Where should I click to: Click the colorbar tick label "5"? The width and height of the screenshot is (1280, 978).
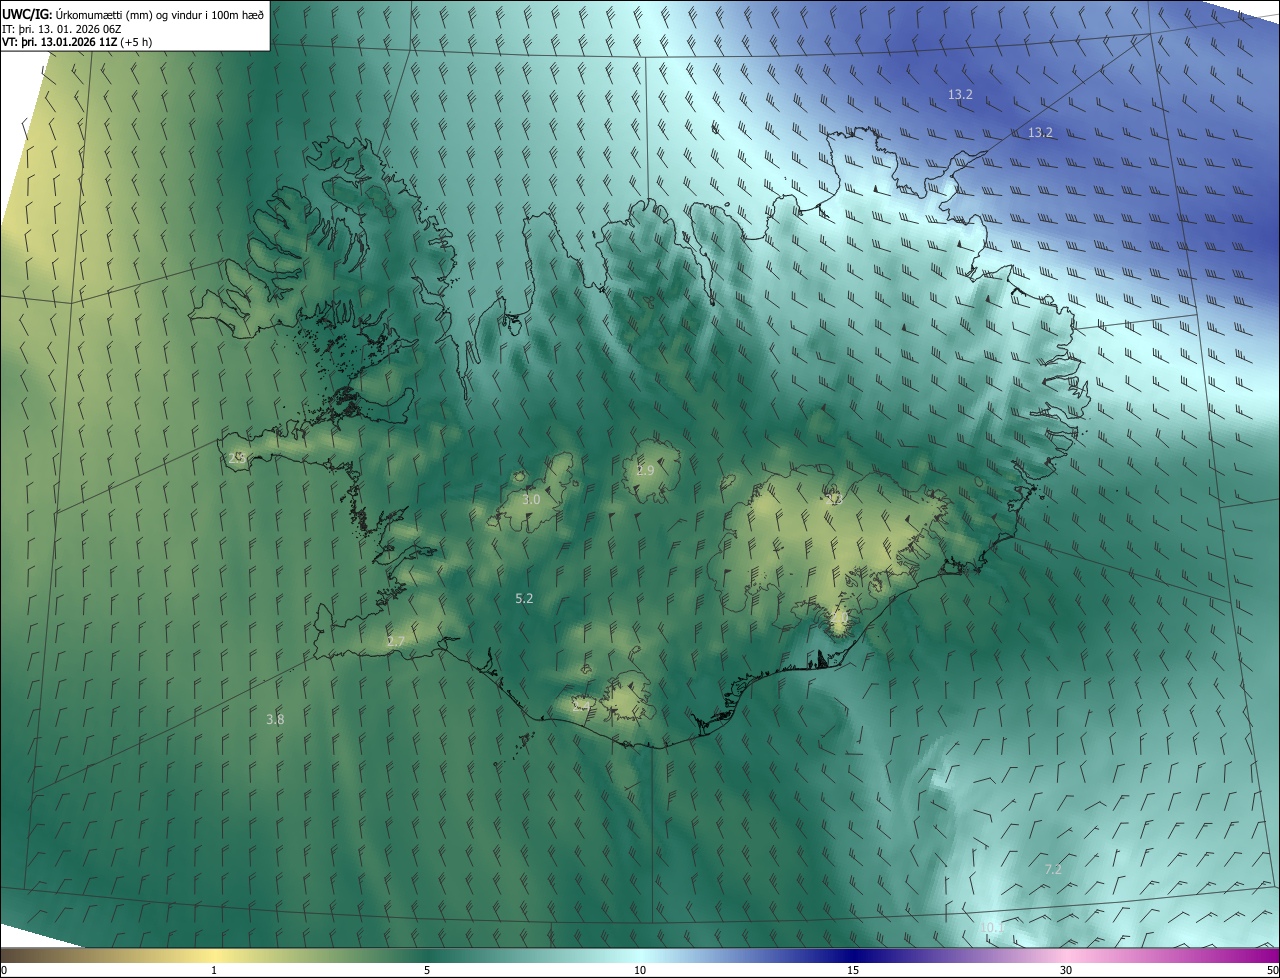(427, 970)
